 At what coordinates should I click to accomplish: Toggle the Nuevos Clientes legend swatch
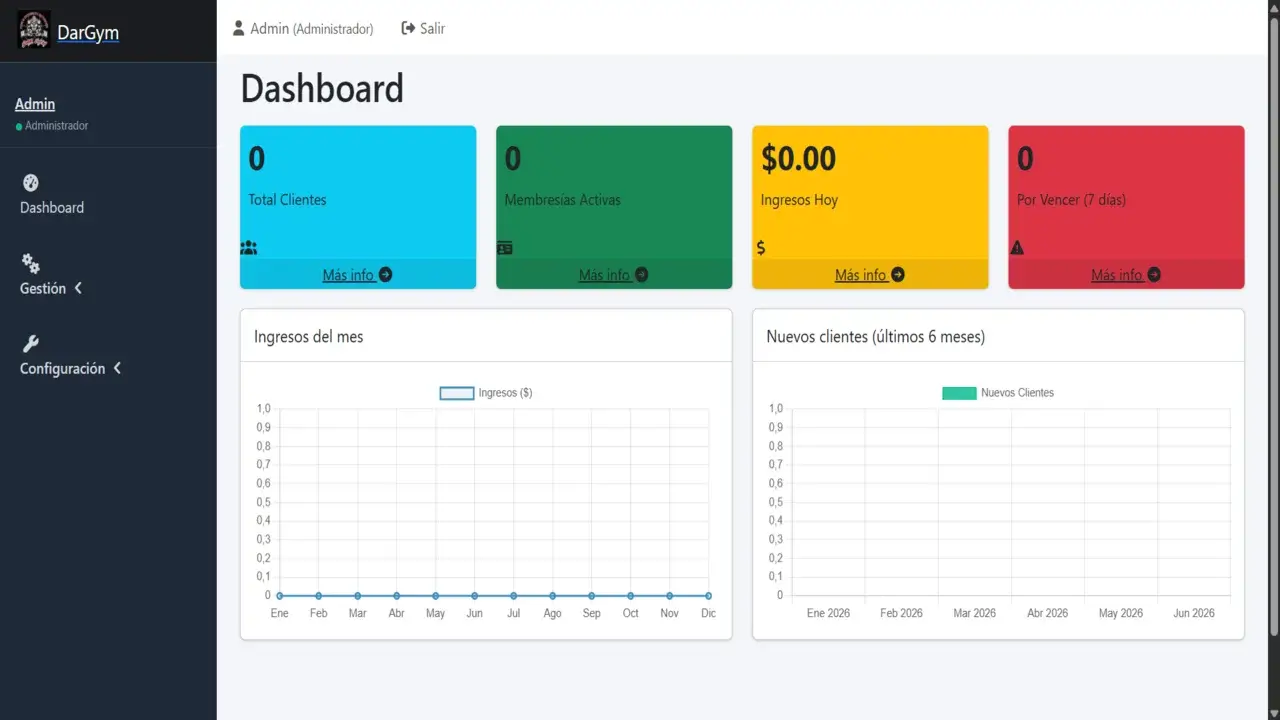(x=959, y=393)
